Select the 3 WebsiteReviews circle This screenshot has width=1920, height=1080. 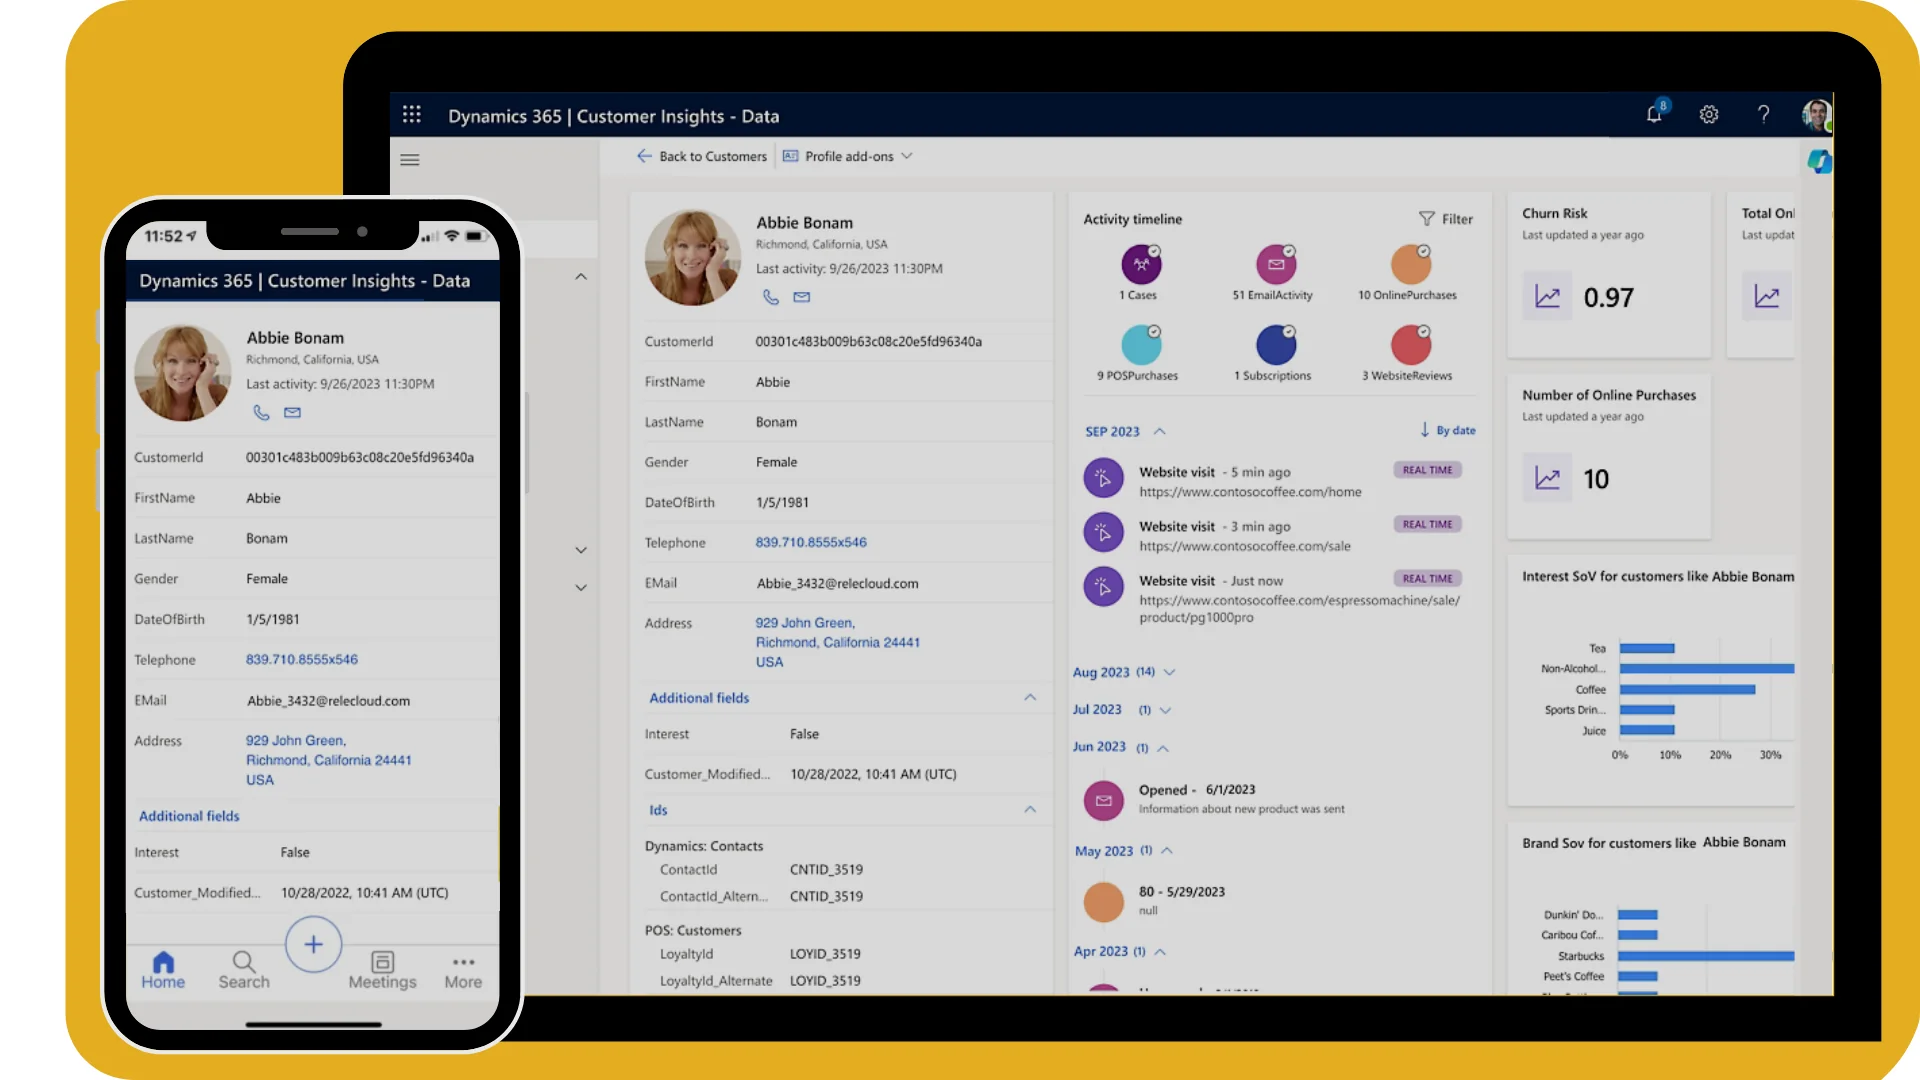point(1411,345)
